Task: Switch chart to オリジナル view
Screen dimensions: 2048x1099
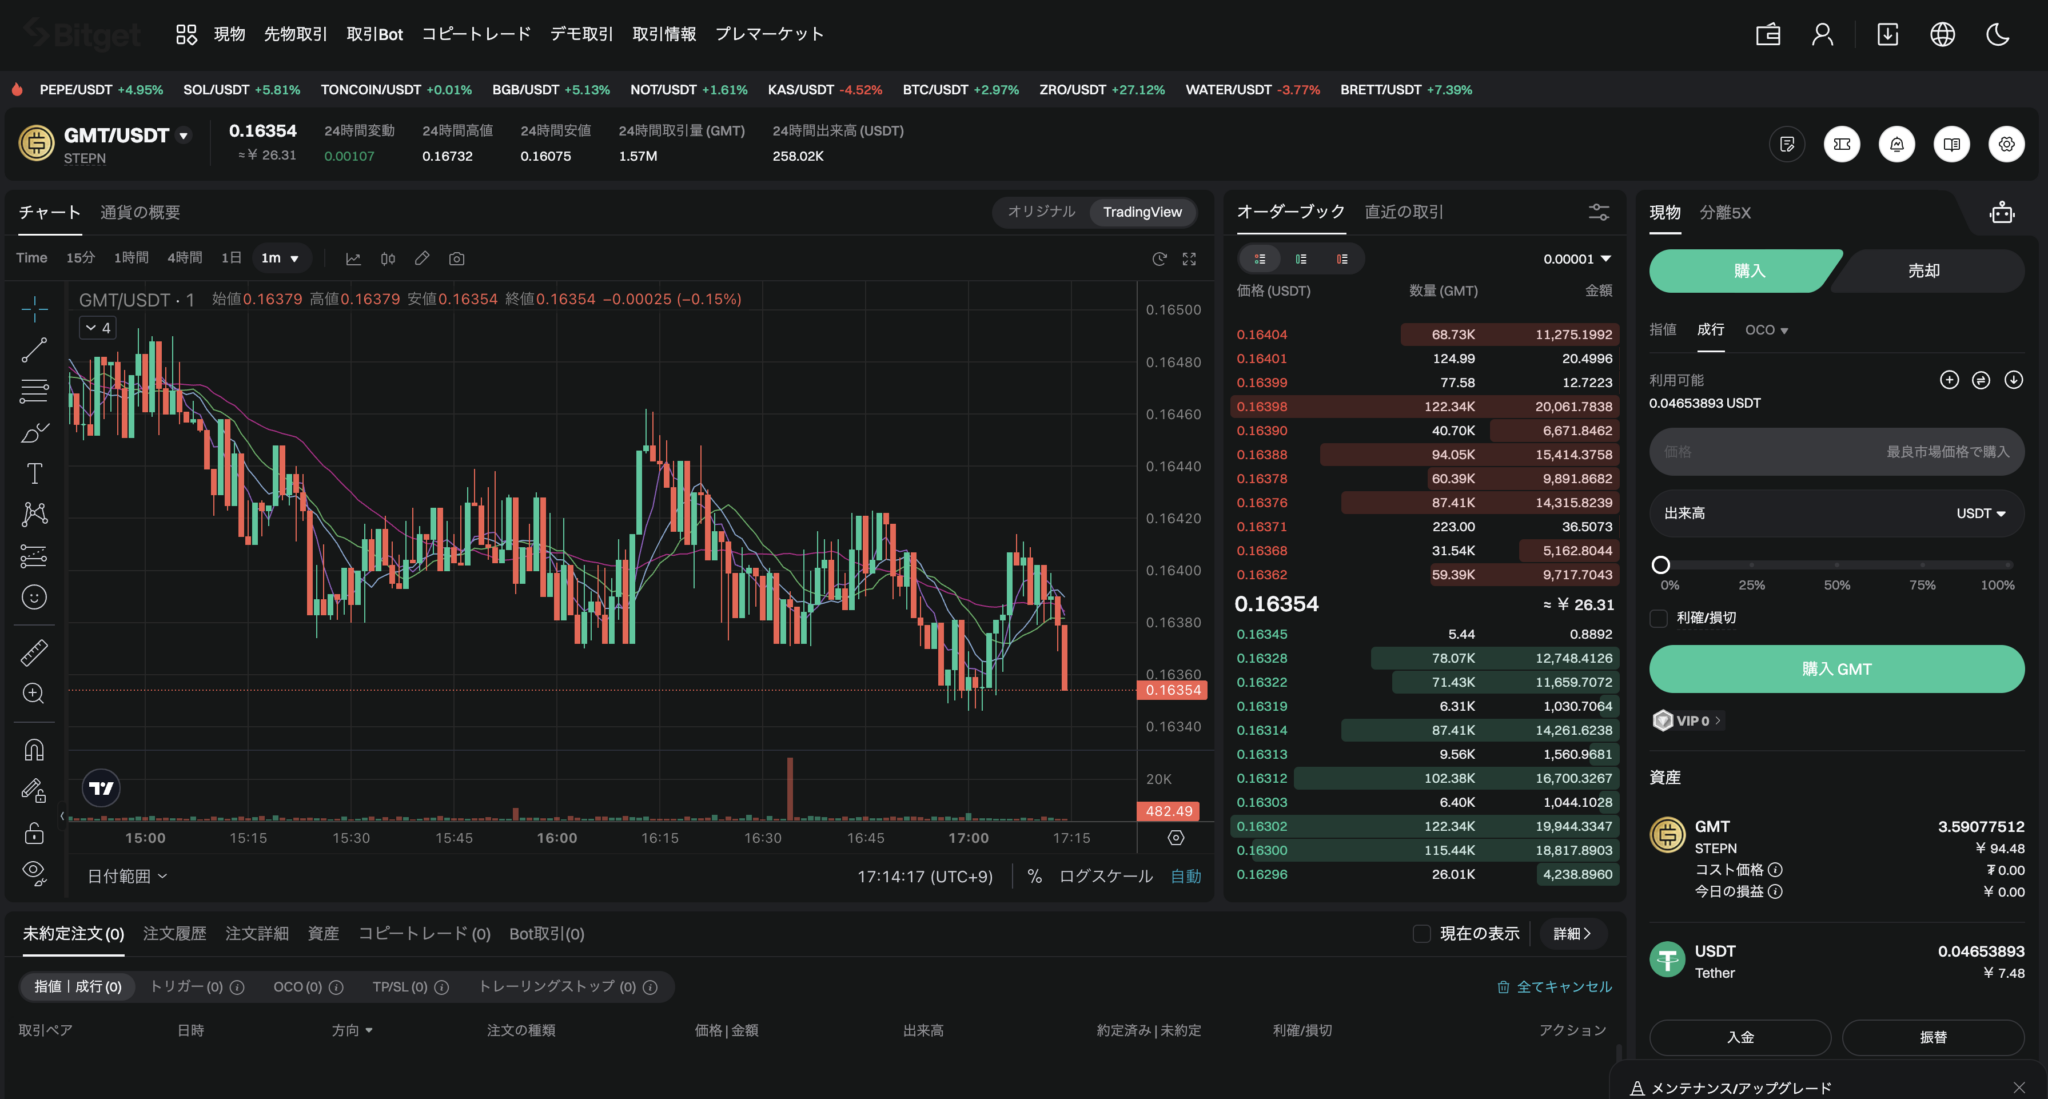Action: (x=1041, y=212)
